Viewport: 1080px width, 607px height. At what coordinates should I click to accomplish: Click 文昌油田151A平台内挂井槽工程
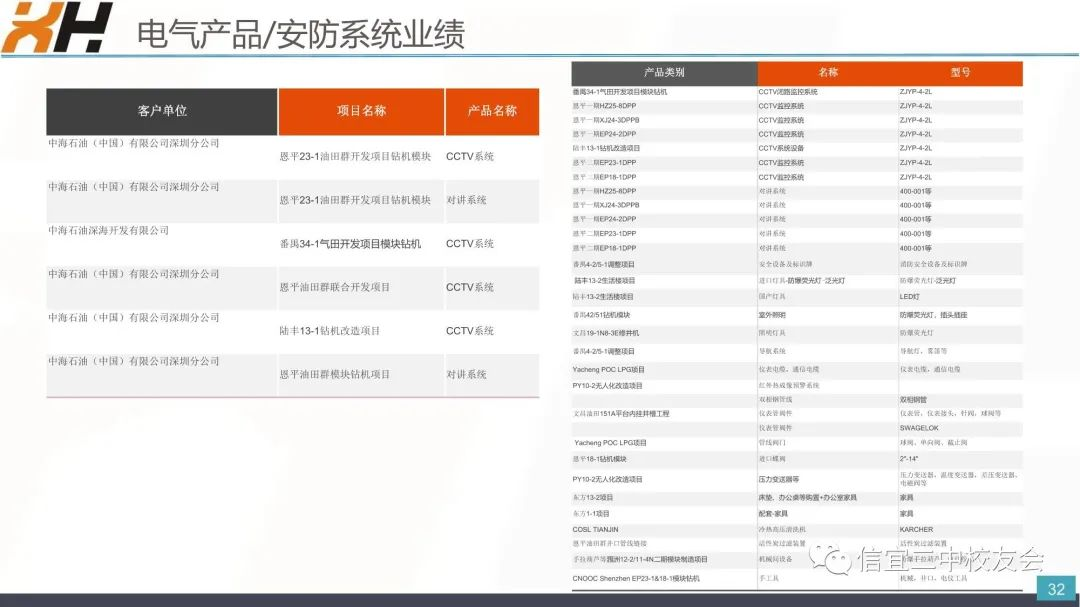621,414
